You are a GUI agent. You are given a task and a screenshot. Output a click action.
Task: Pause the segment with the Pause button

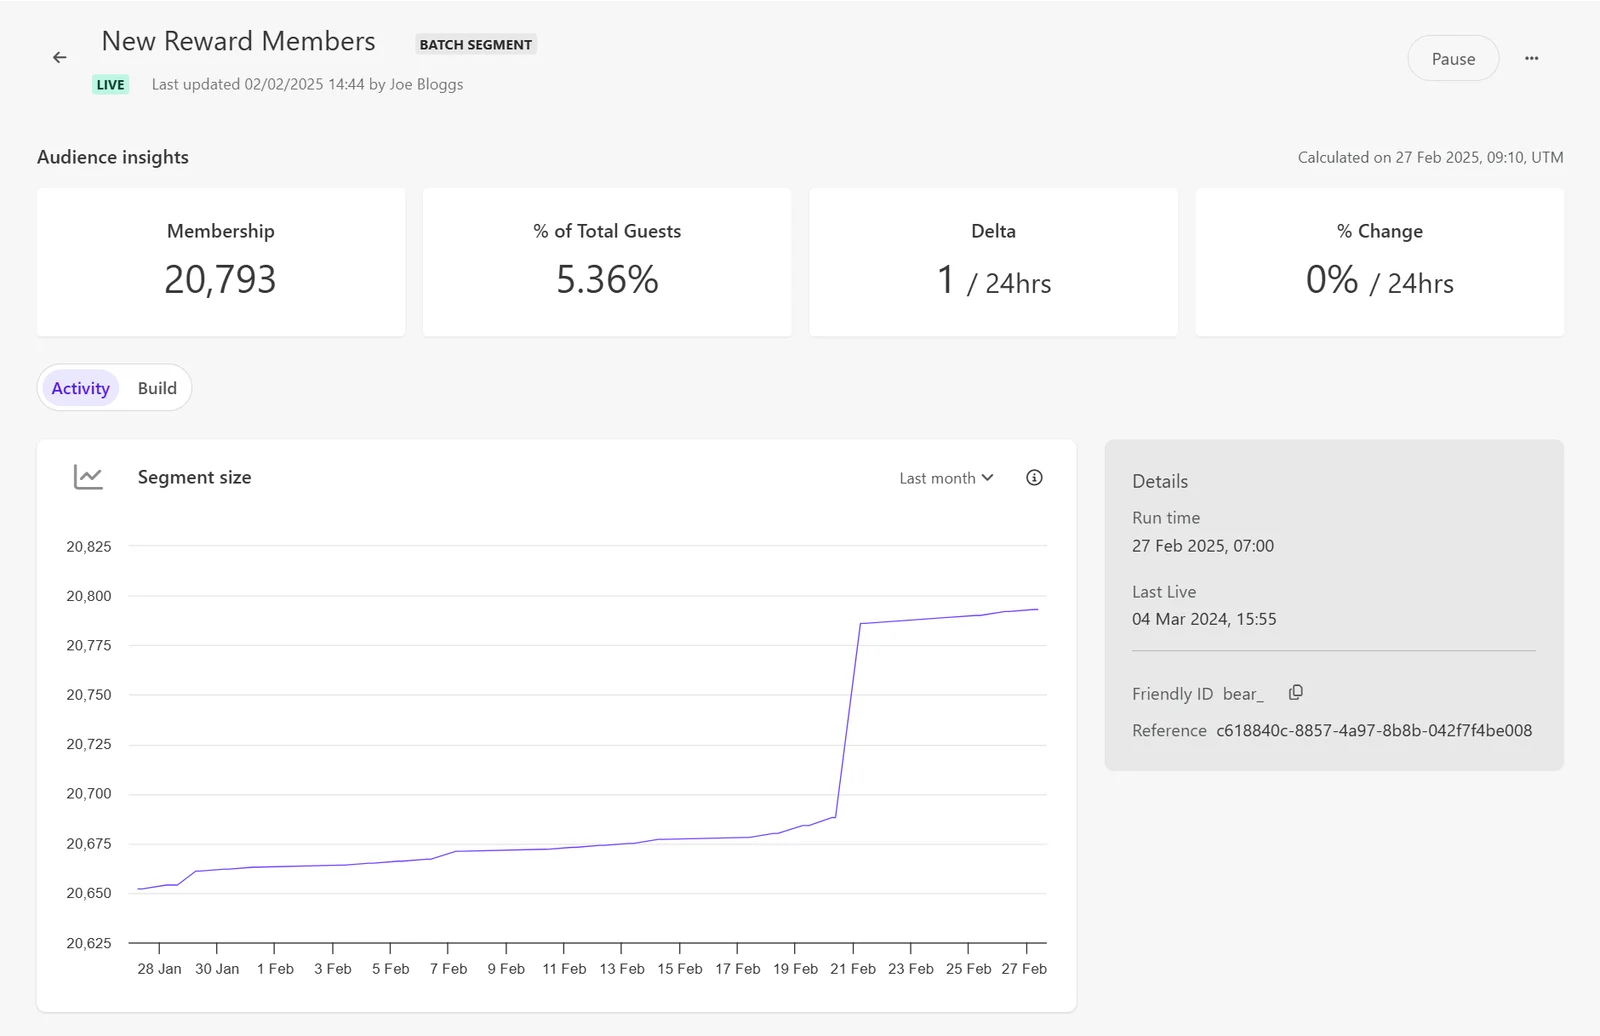point(1453,58)
